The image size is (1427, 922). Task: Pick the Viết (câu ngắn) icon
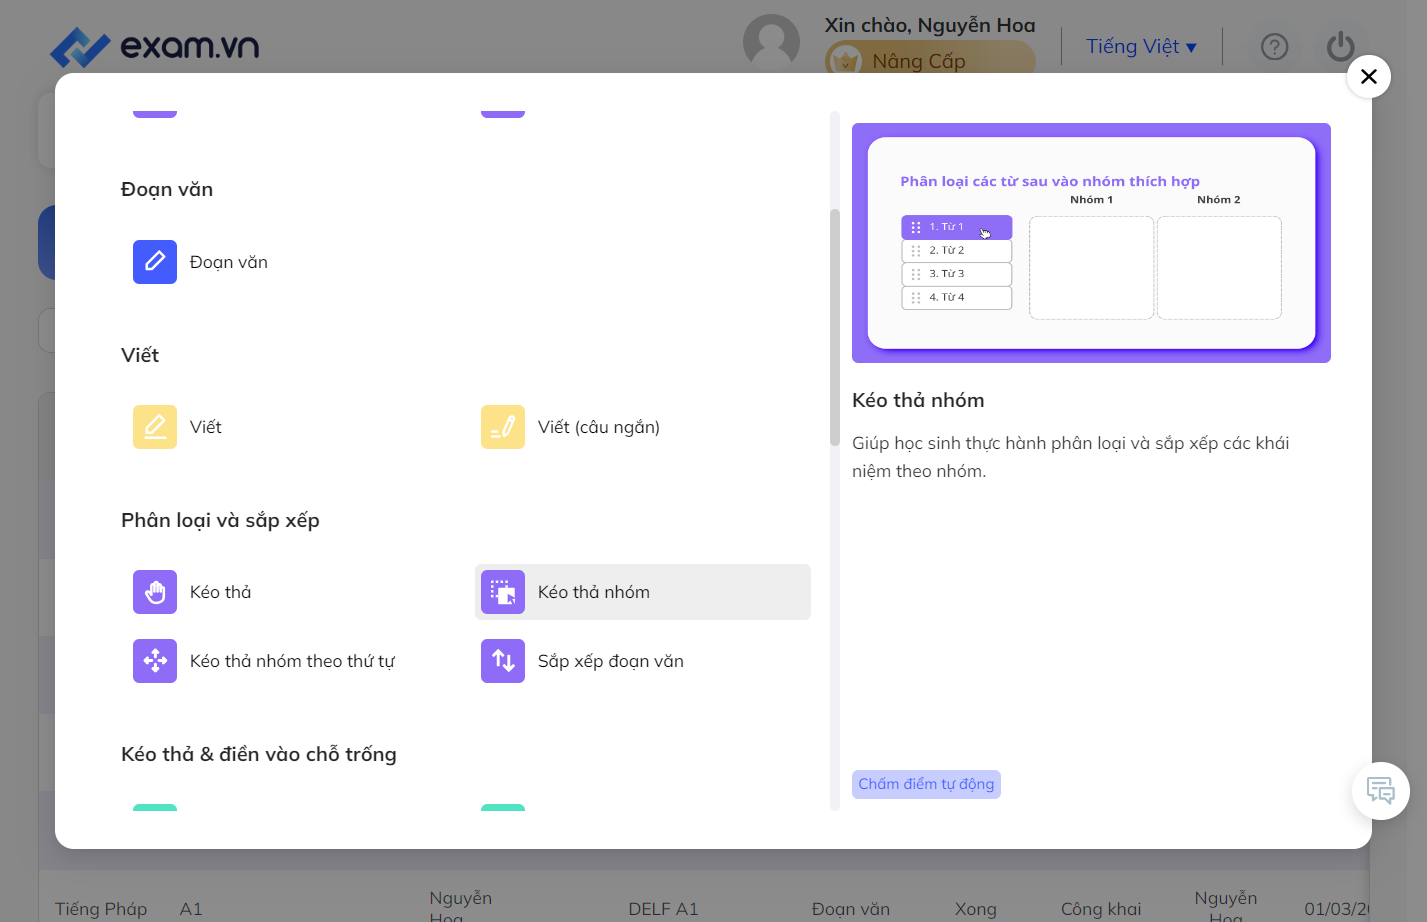503,427
